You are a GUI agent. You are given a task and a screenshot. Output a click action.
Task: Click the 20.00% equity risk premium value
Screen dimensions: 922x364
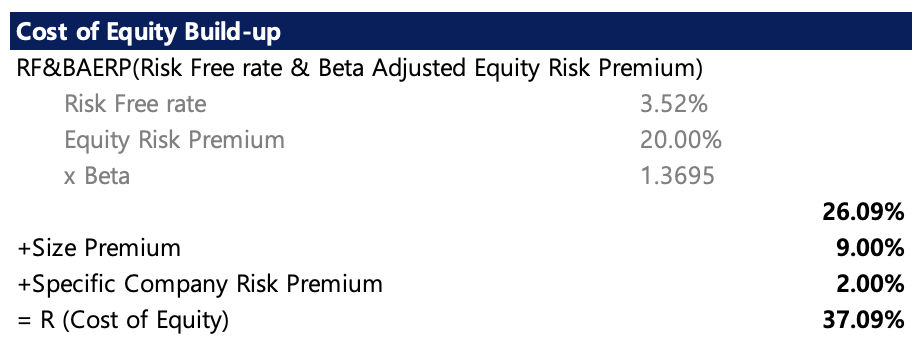pyautogui.click(x=680, y=141)
